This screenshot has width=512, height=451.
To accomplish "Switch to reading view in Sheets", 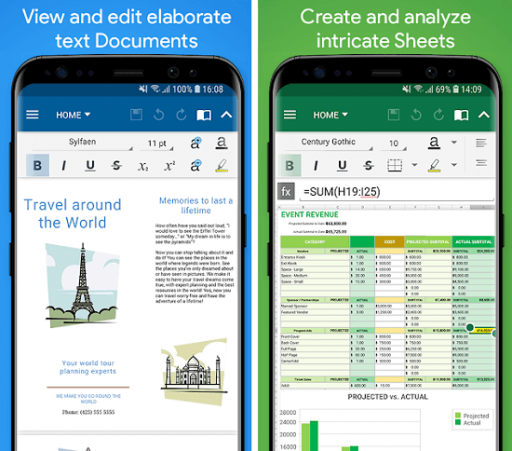I will 461,115.
